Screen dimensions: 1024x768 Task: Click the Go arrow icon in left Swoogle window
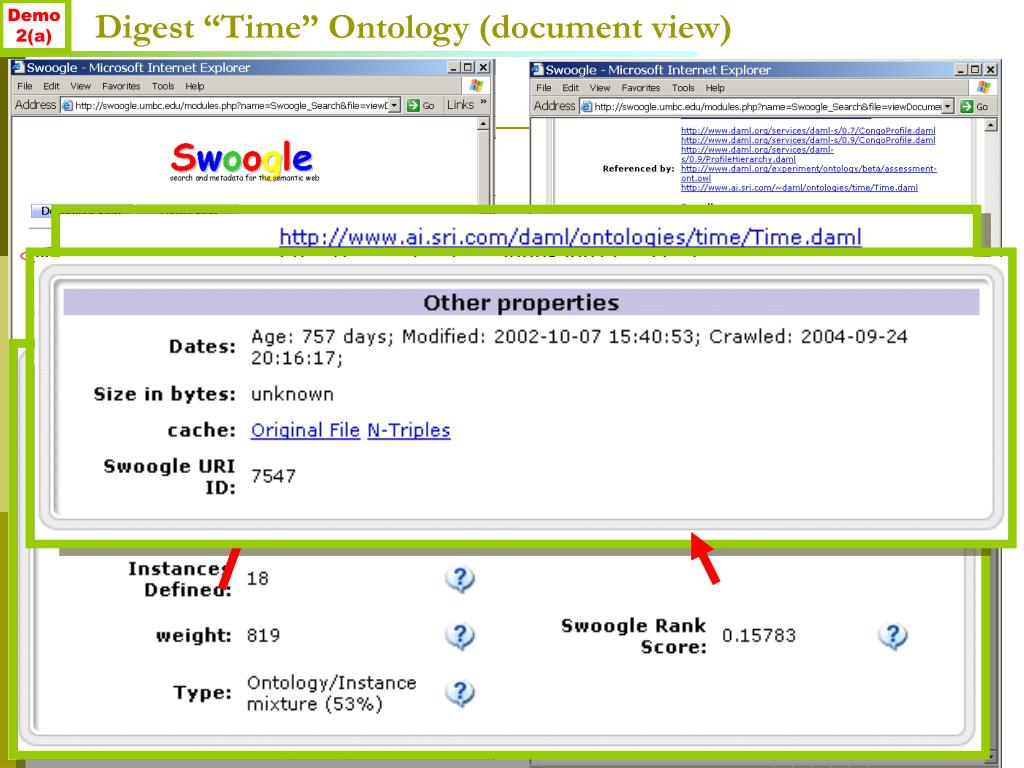tap(413, 105)
